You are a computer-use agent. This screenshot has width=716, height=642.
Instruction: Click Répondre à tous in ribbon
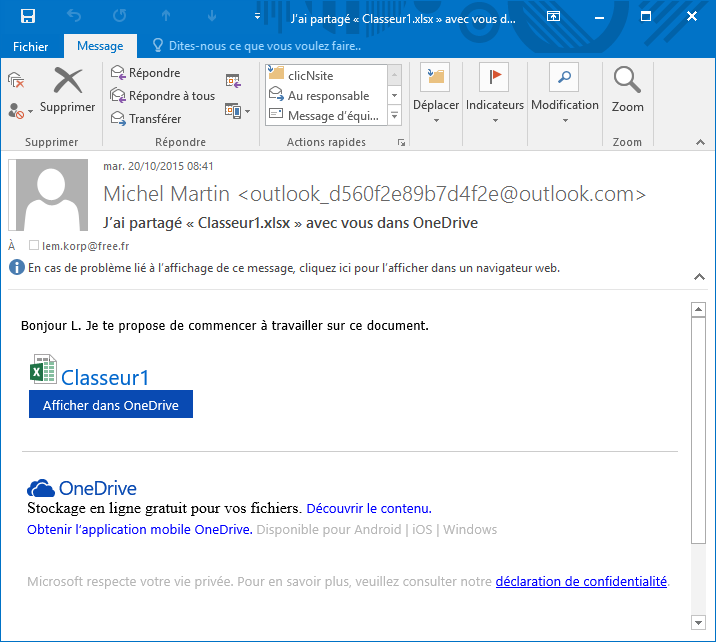[x=162, y=96]
